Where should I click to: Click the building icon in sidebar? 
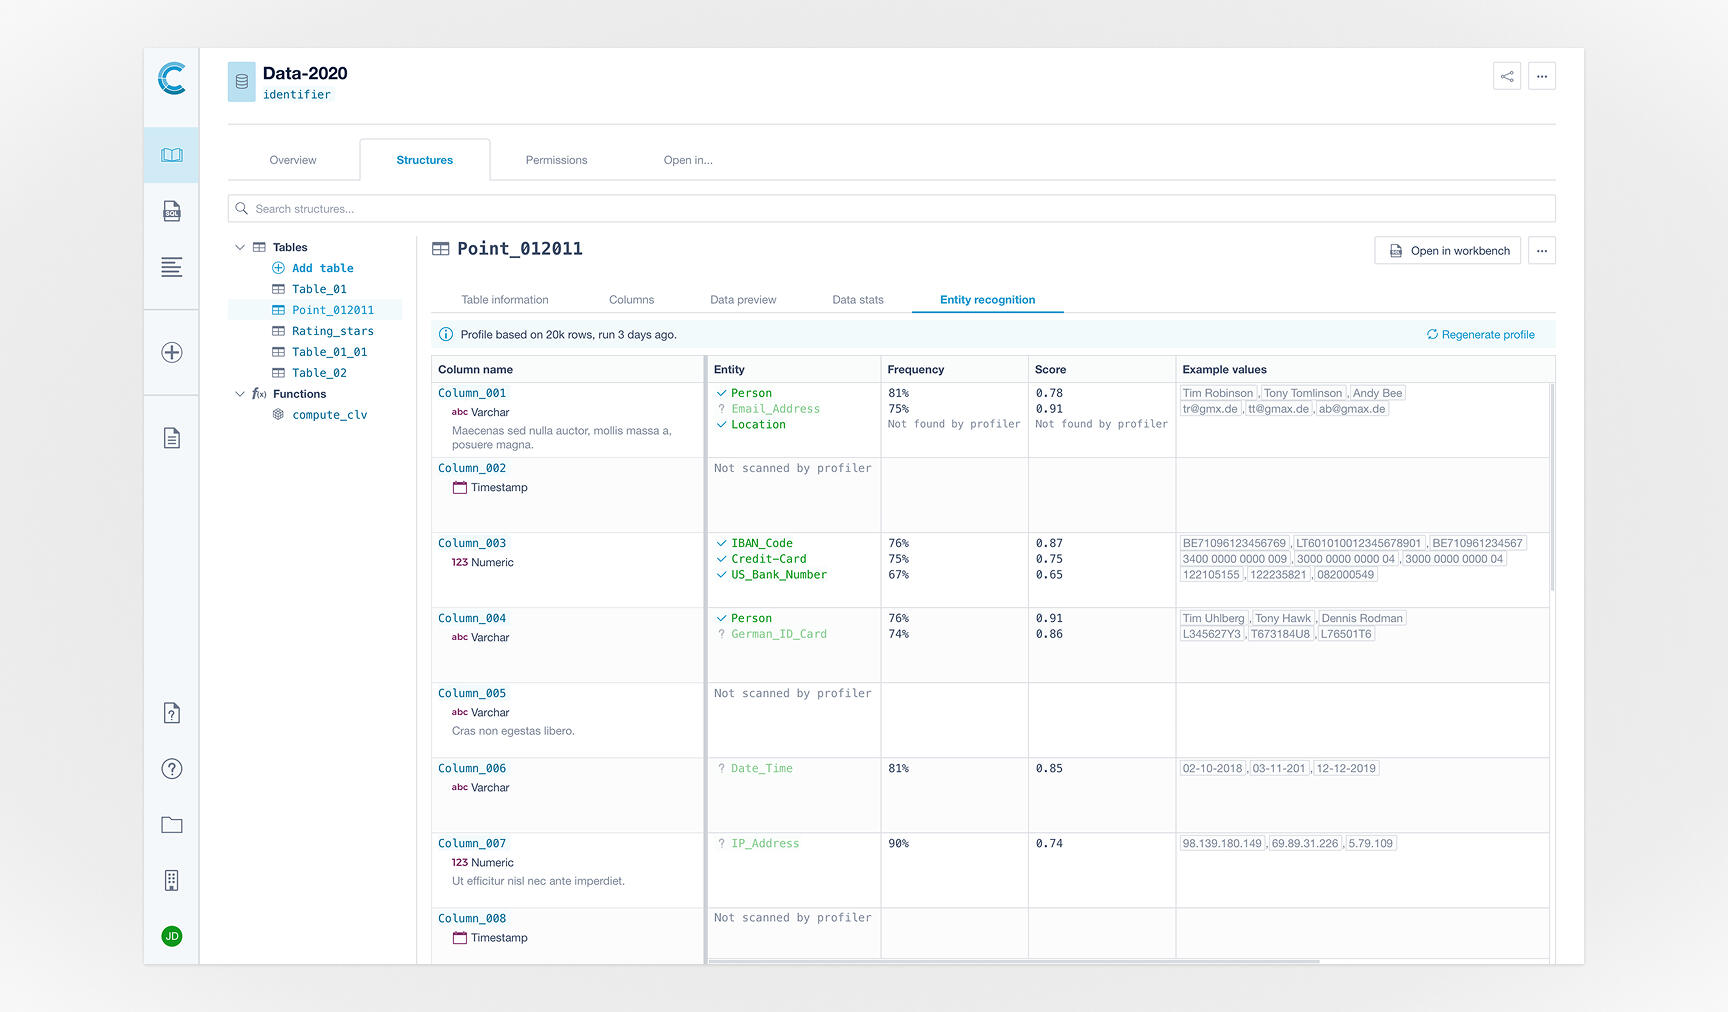click(172, 881)
